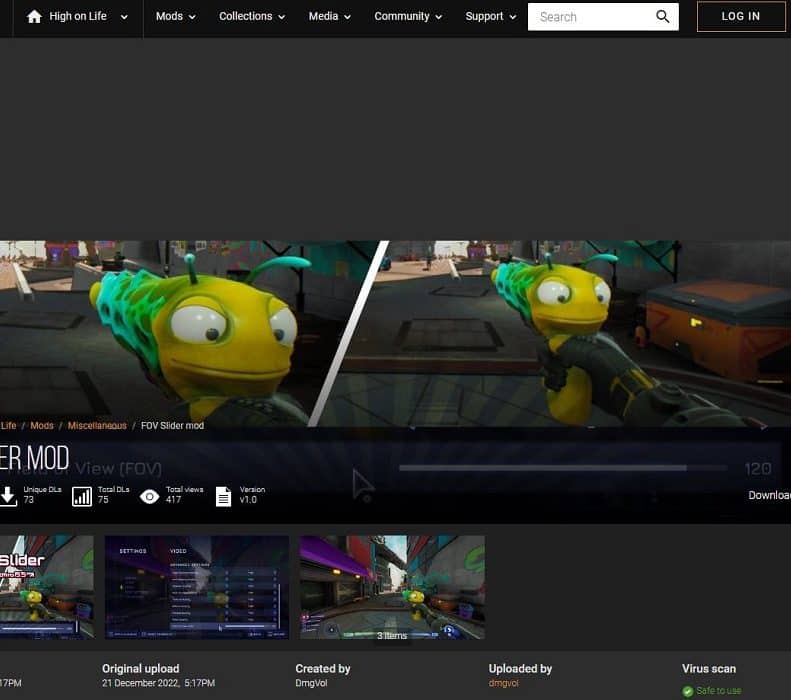This screenshot has height=700, width=791.
Task: Click the '73' unique DLs value
Action: (x=29, y=500)
